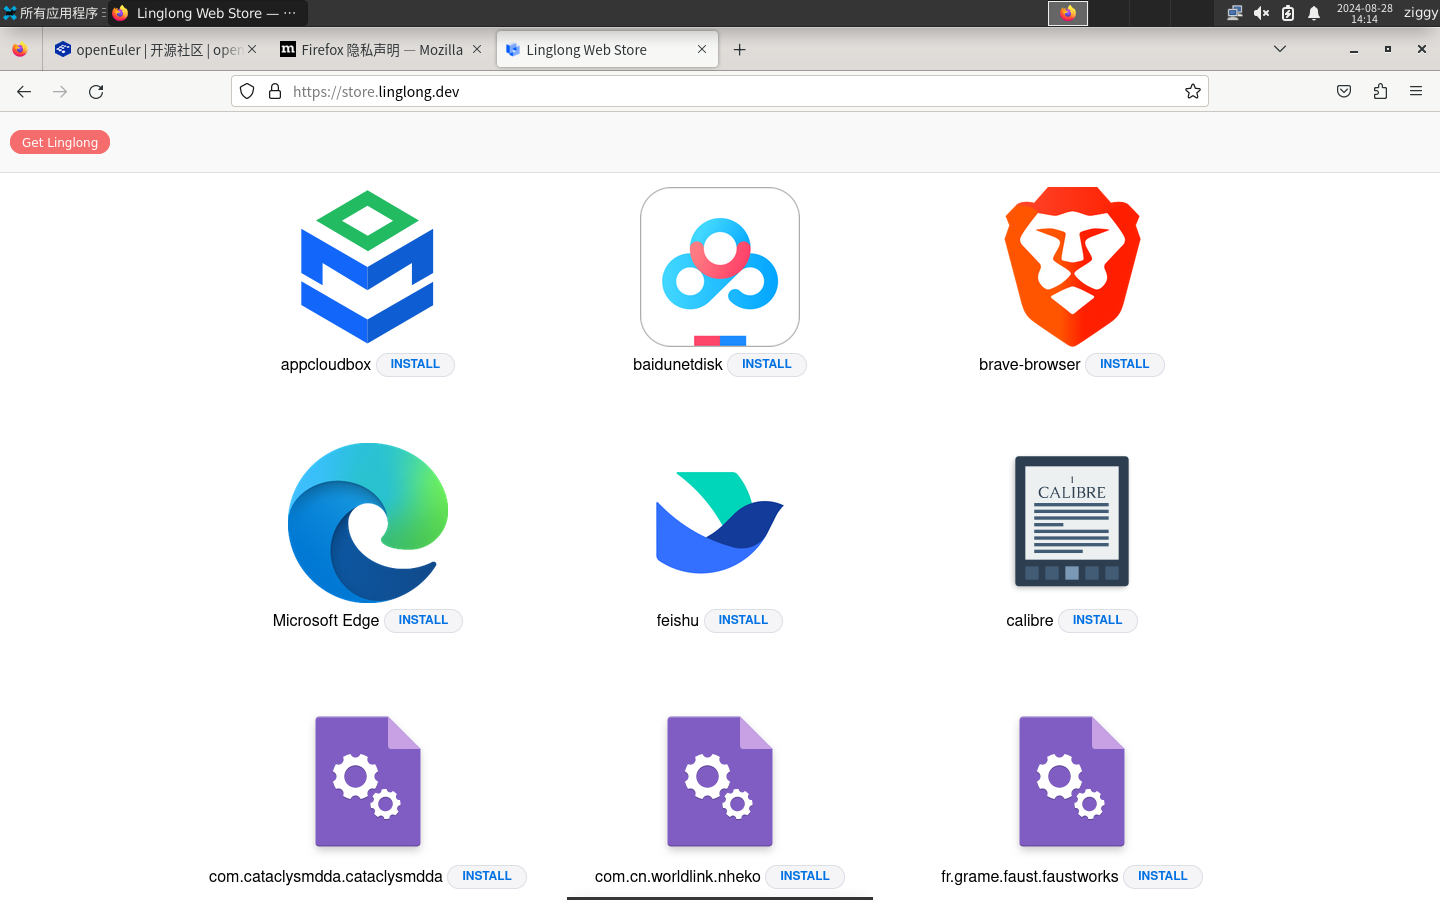Viewport: 1440px width, 900px height.
Task: Click the brave-browser lion icon
Action: tap(1072, 267)
